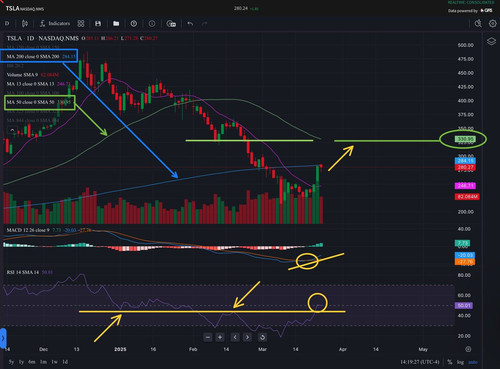Set the range to 1w
500x369 pixels.
pyautogui.click(x=54, y=362)
